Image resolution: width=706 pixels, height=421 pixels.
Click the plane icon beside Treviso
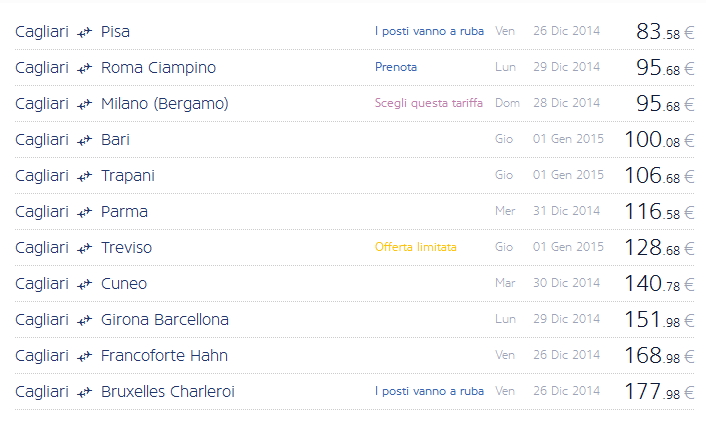tap(85, 249)
